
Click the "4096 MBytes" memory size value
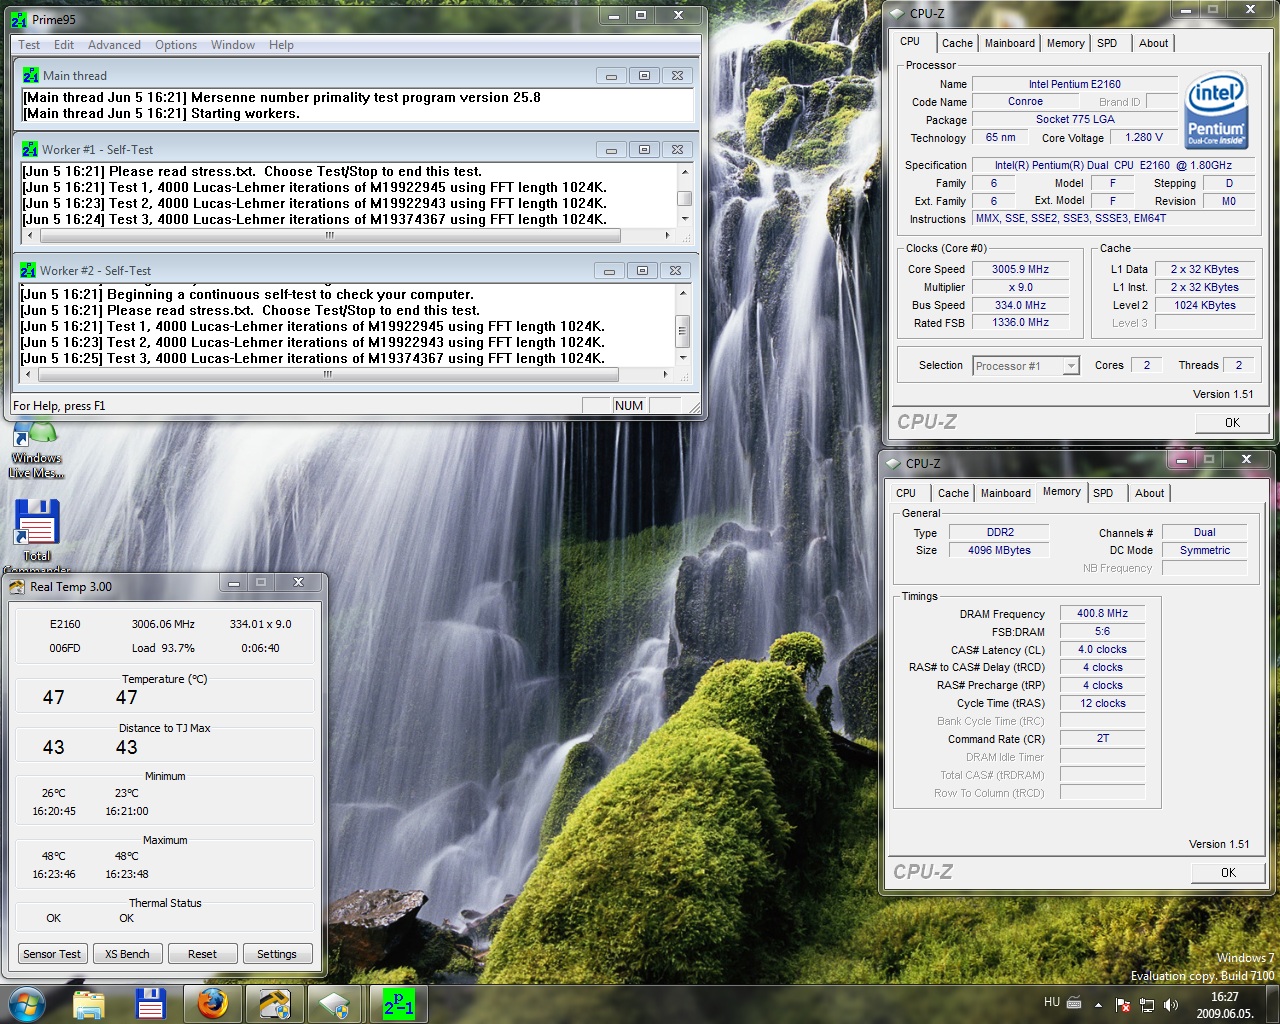pos(999,551)
